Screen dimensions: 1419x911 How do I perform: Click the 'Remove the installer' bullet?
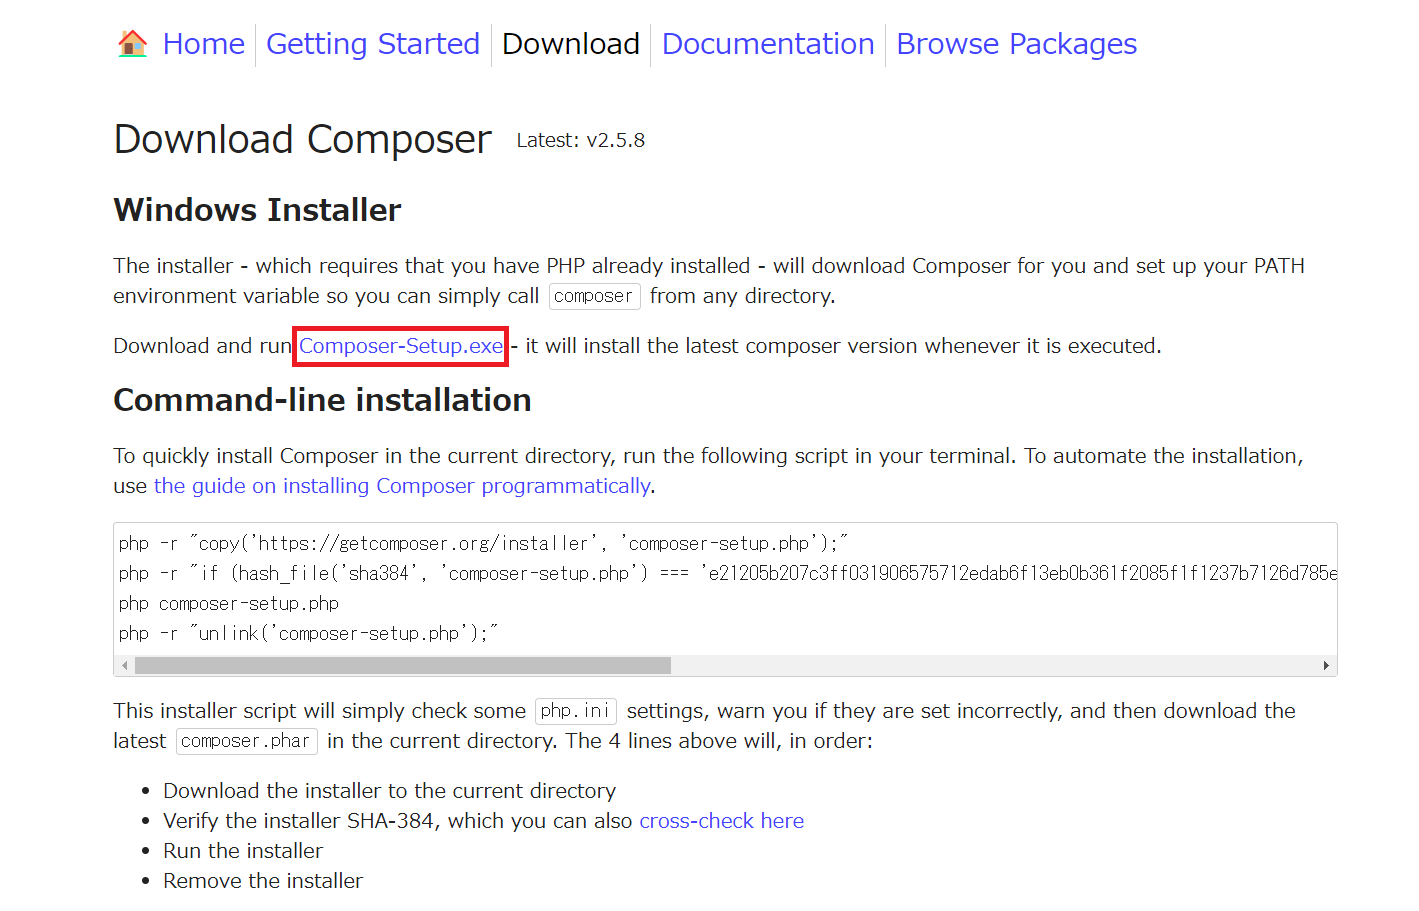(x=263, y=881)
